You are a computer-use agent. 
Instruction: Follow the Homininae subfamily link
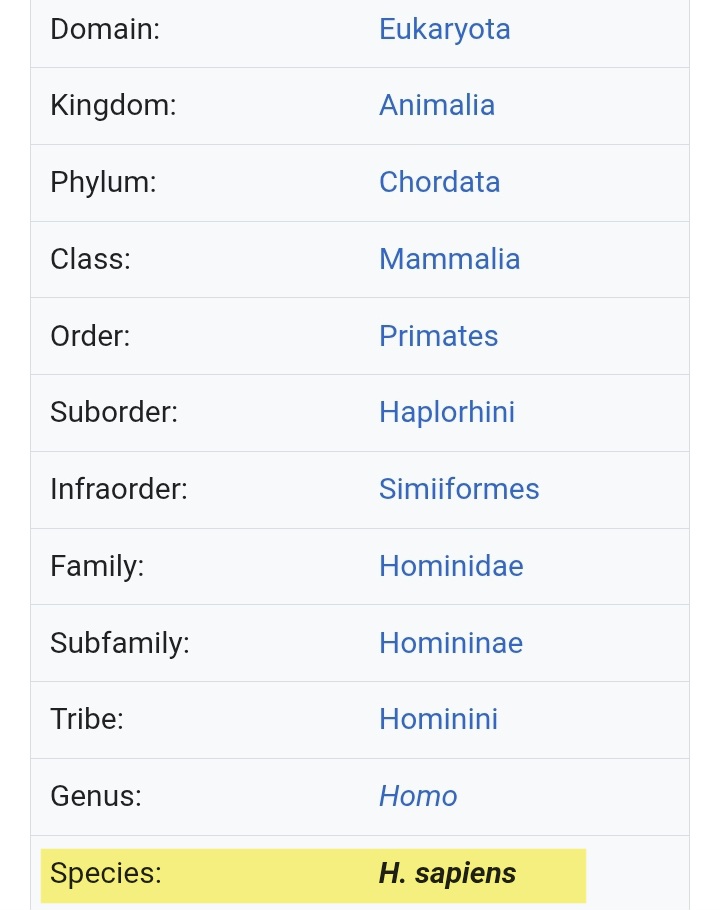point(451,642)
